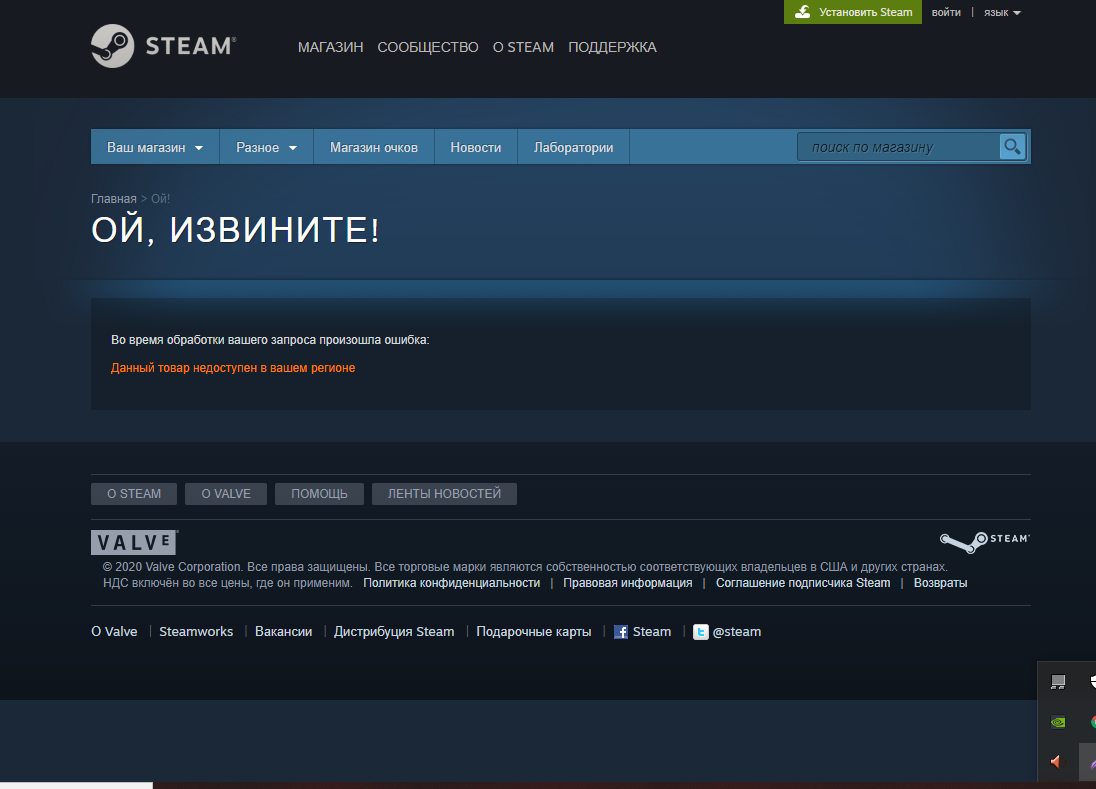This screenshot has height=789, width=1096.
Task: Open the Ваш магазин dropdown
Action: pos(154,147)
